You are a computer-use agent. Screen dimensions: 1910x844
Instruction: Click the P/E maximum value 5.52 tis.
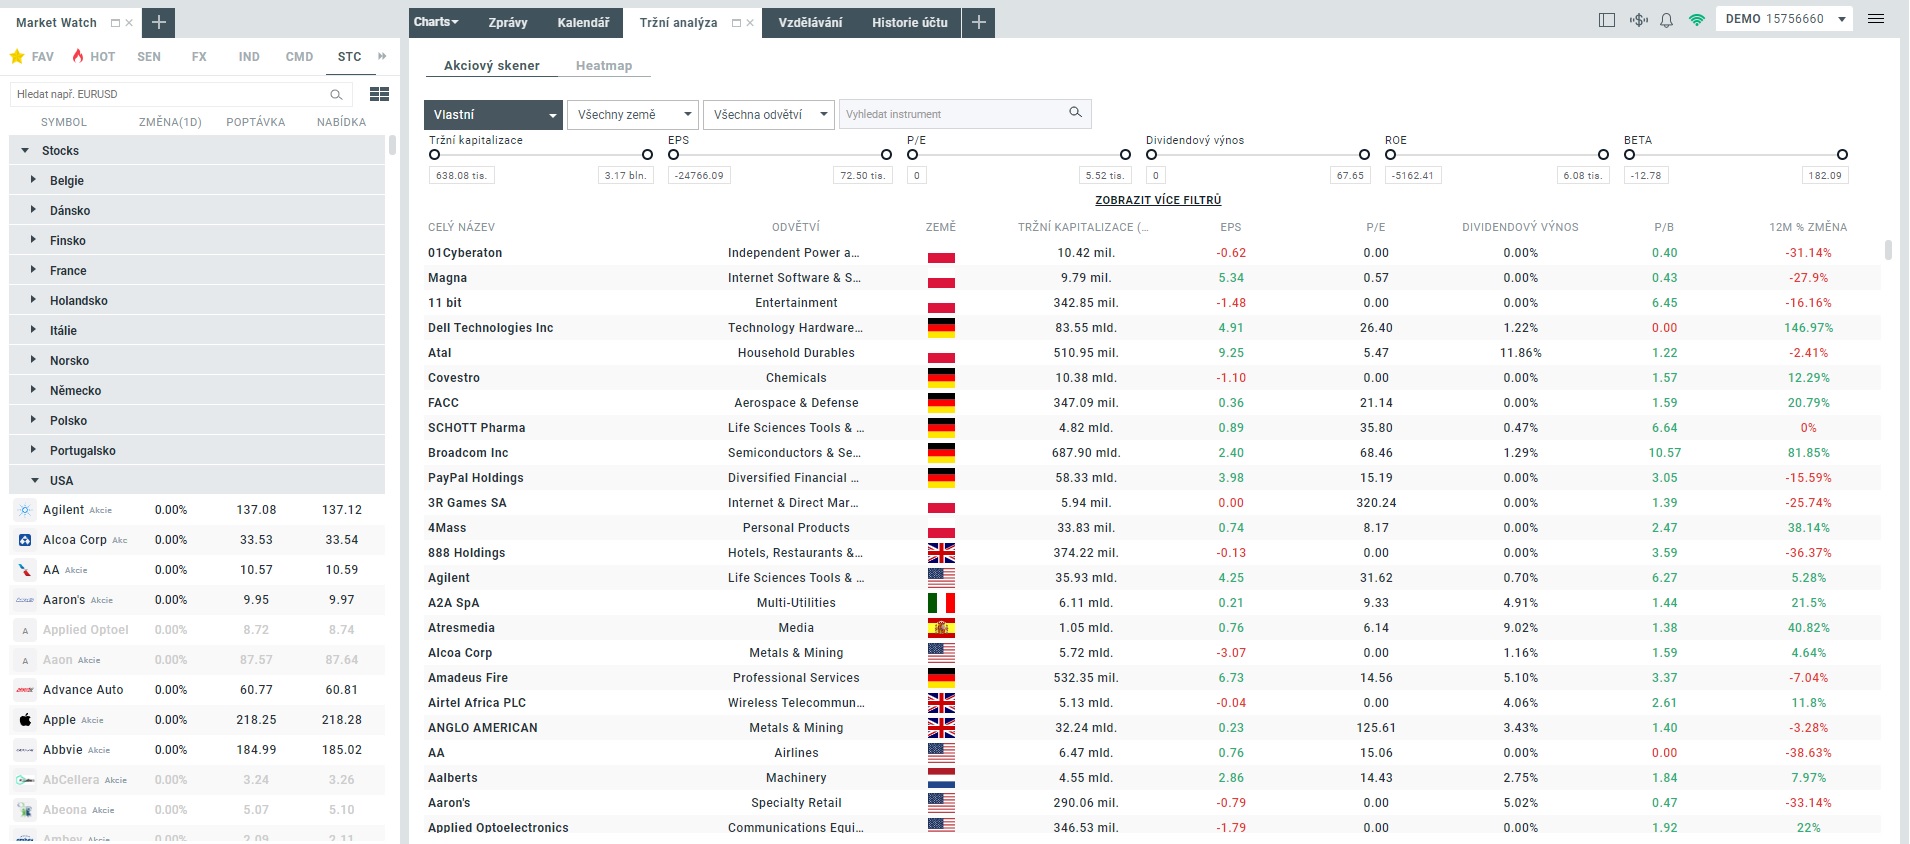1105,175
